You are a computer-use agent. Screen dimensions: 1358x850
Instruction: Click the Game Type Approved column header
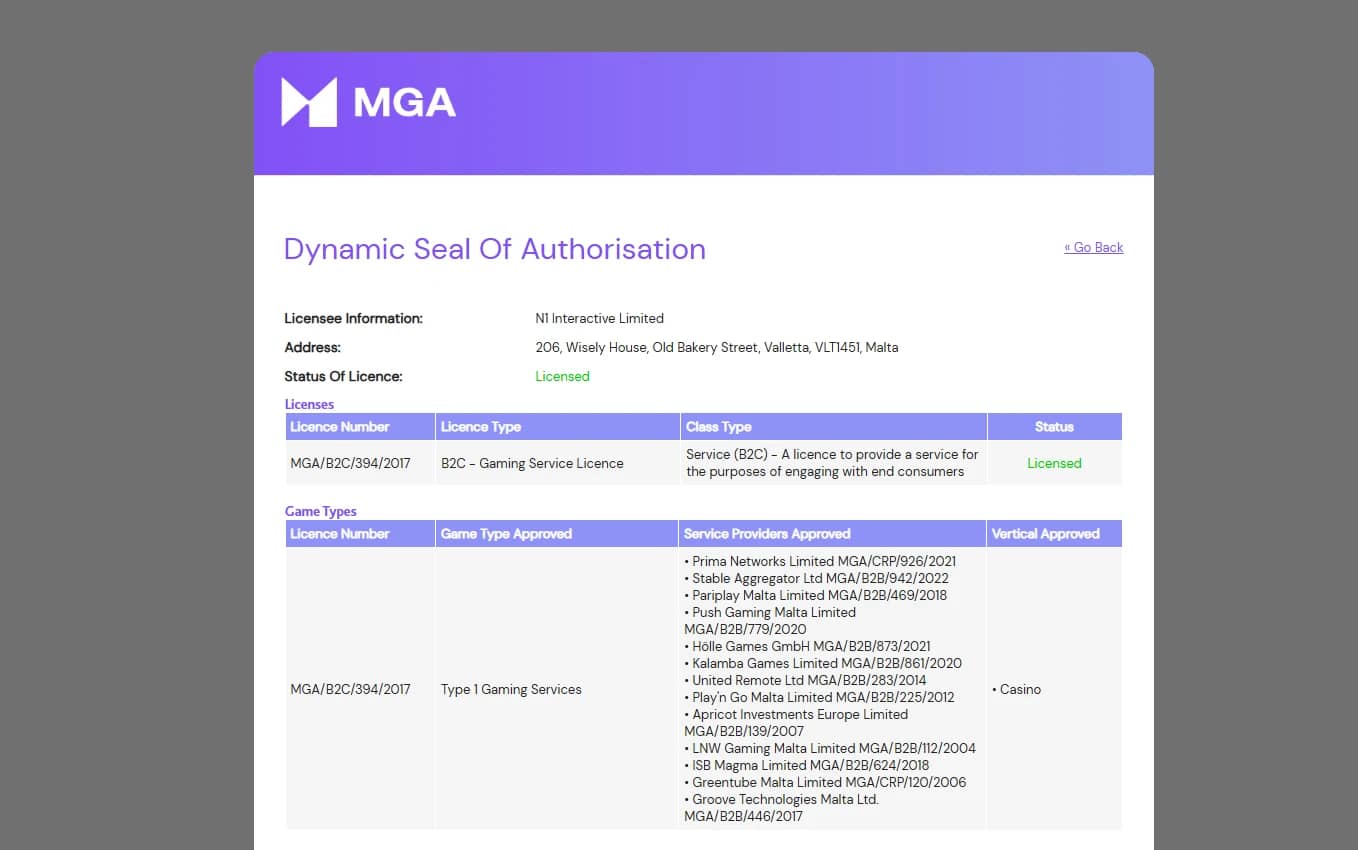click(506, 534)
